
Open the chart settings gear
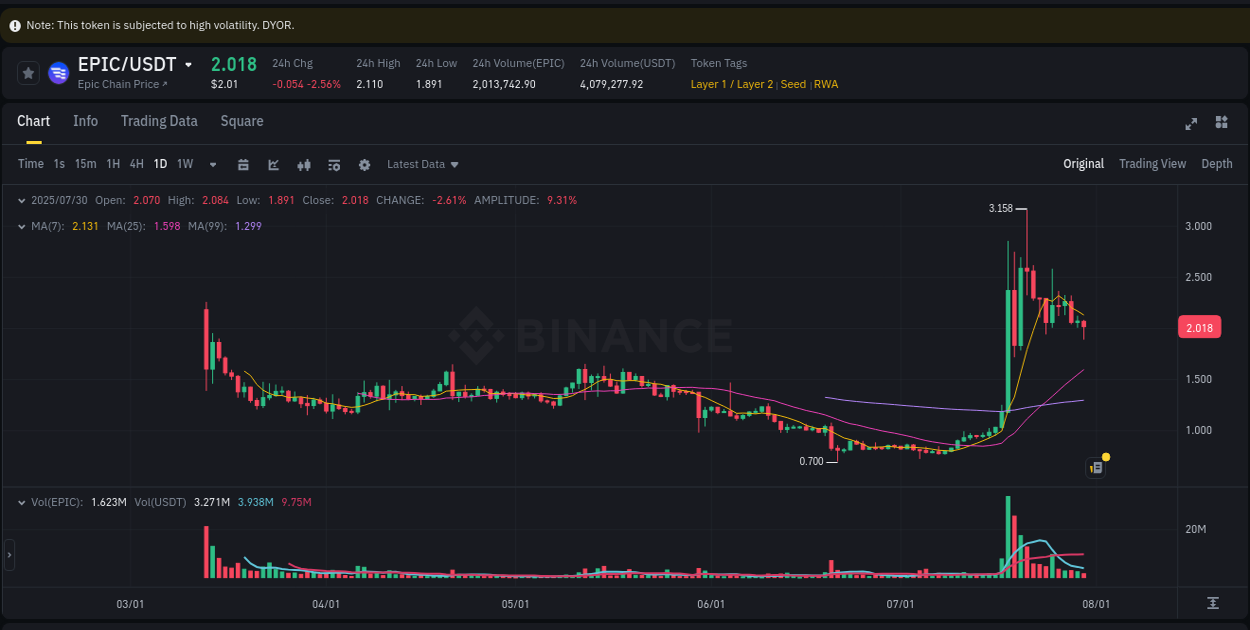pos(364,164)
